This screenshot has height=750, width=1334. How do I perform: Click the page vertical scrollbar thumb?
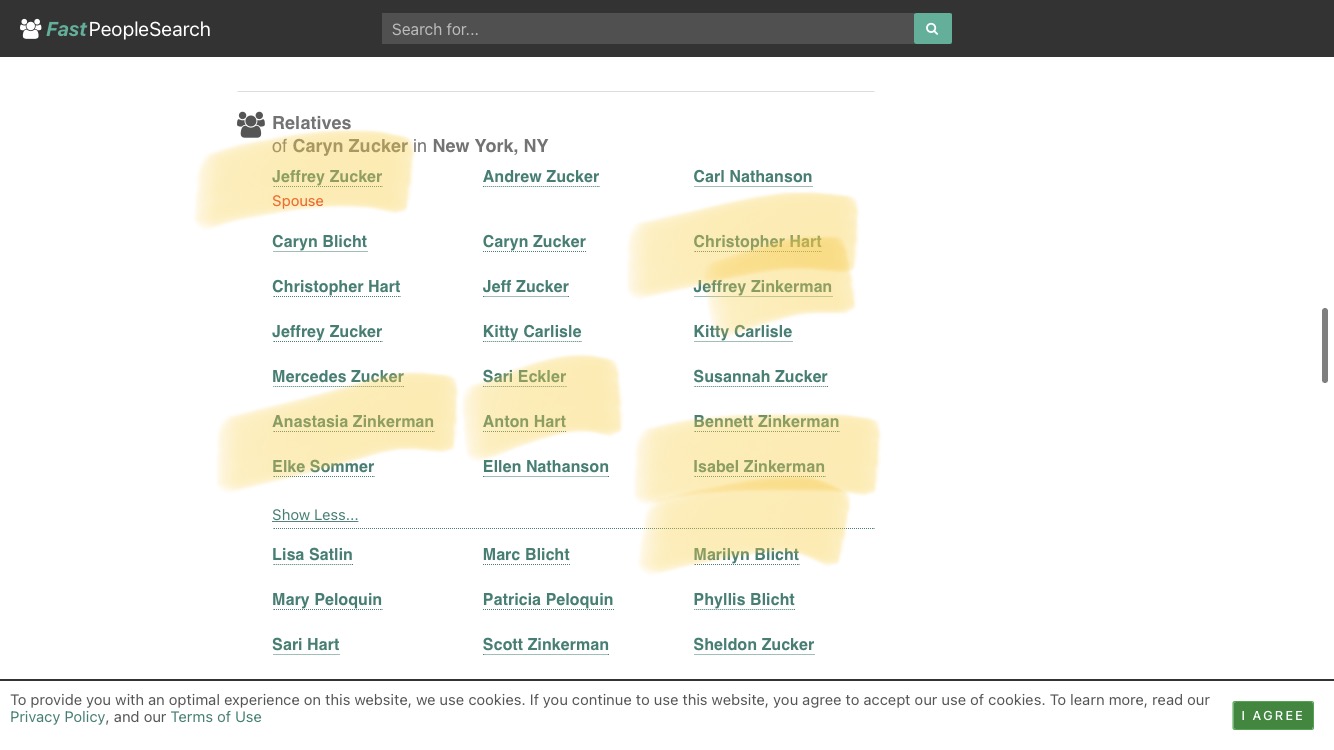point(1325,345)
